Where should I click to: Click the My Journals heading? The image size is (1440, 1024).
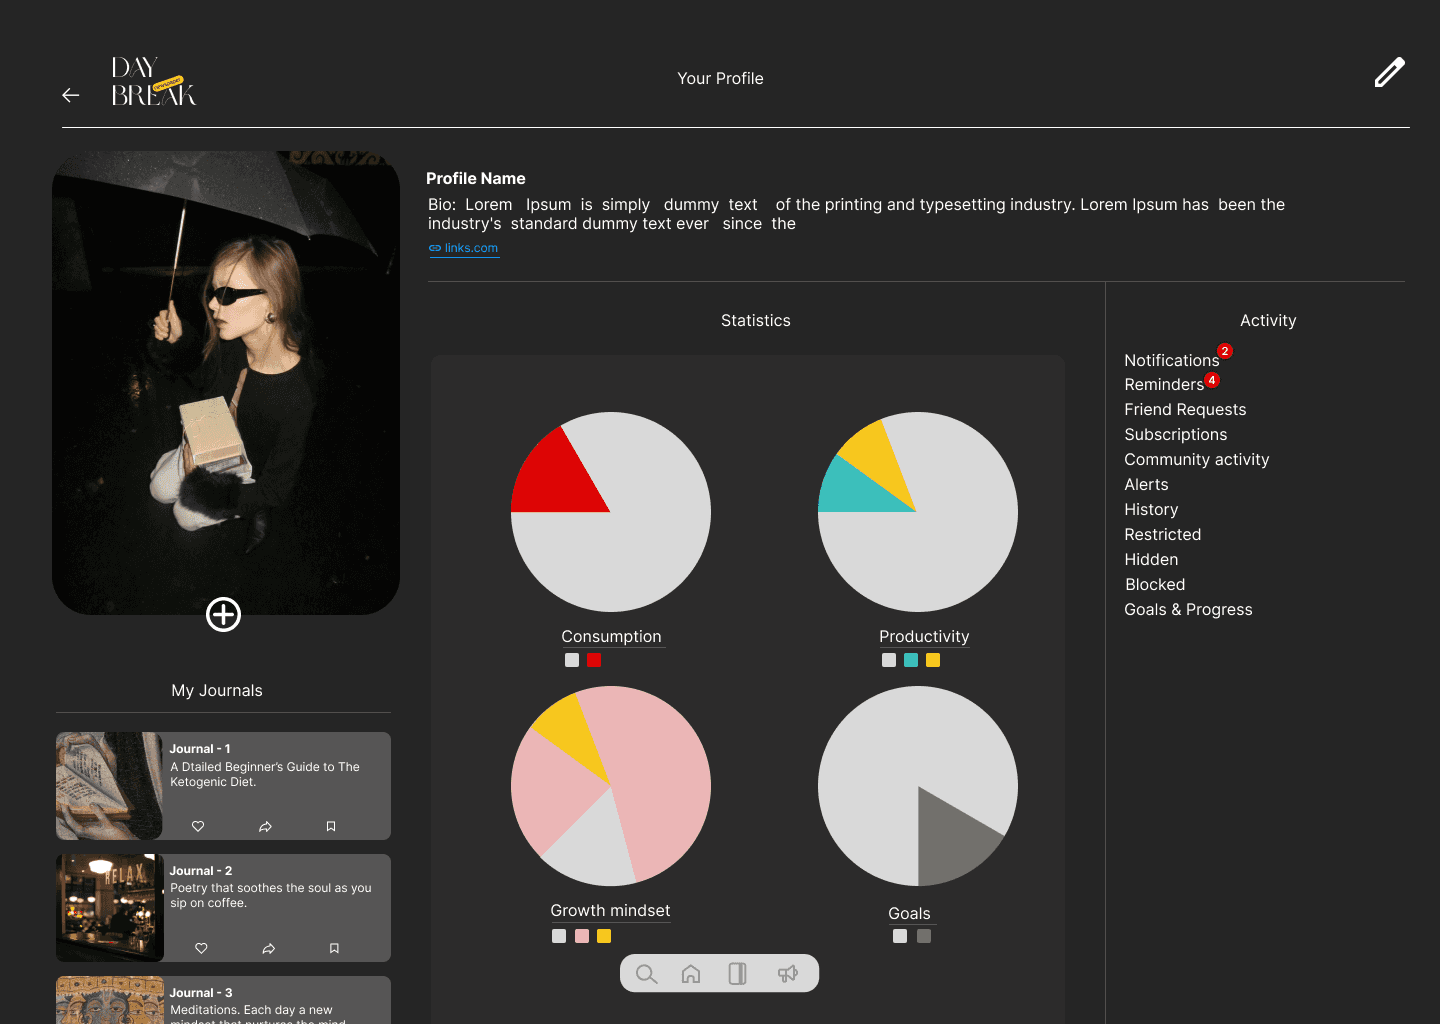(217, 690)
